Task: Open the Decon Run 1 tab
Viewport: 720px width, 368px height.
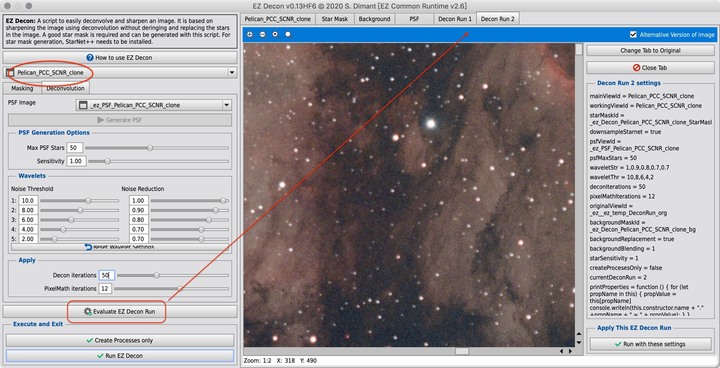Action: [455, 19]
